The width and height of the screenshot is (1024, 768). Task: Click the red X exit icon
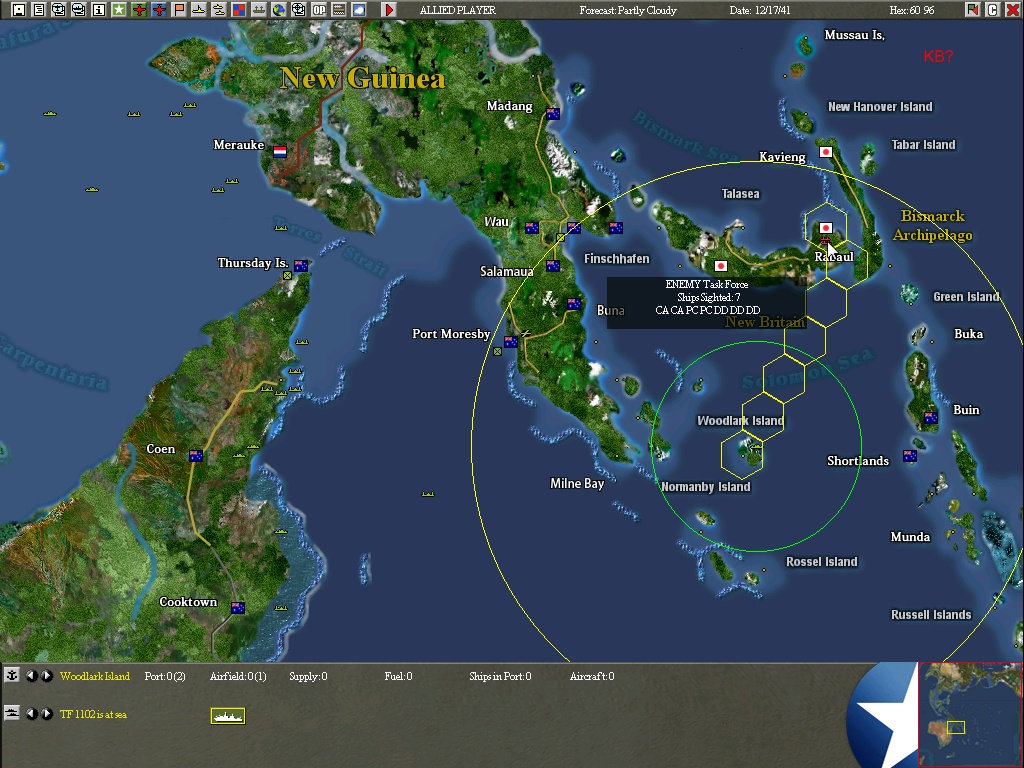tap(1012, 10)
